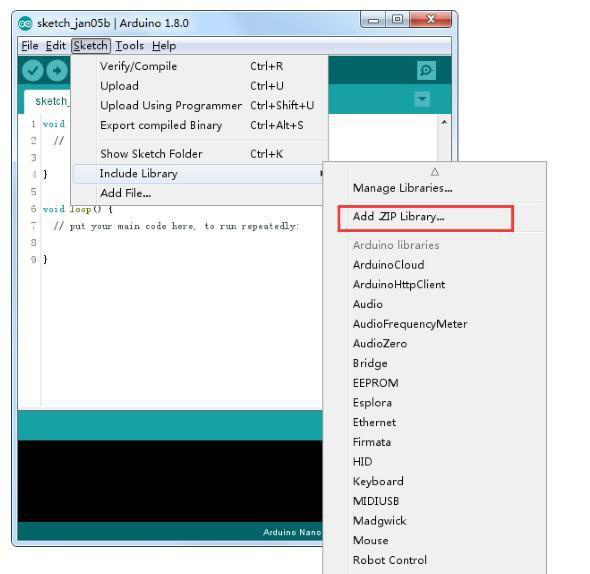Click the Arduino Nano status text
The height and width of the screenshot is (574, 590).
292,532
